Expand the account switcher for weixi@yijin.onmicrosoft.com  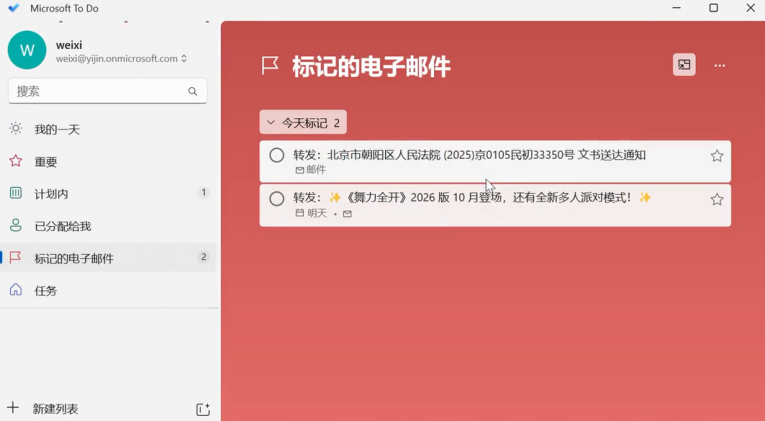(x=183, y=59)
